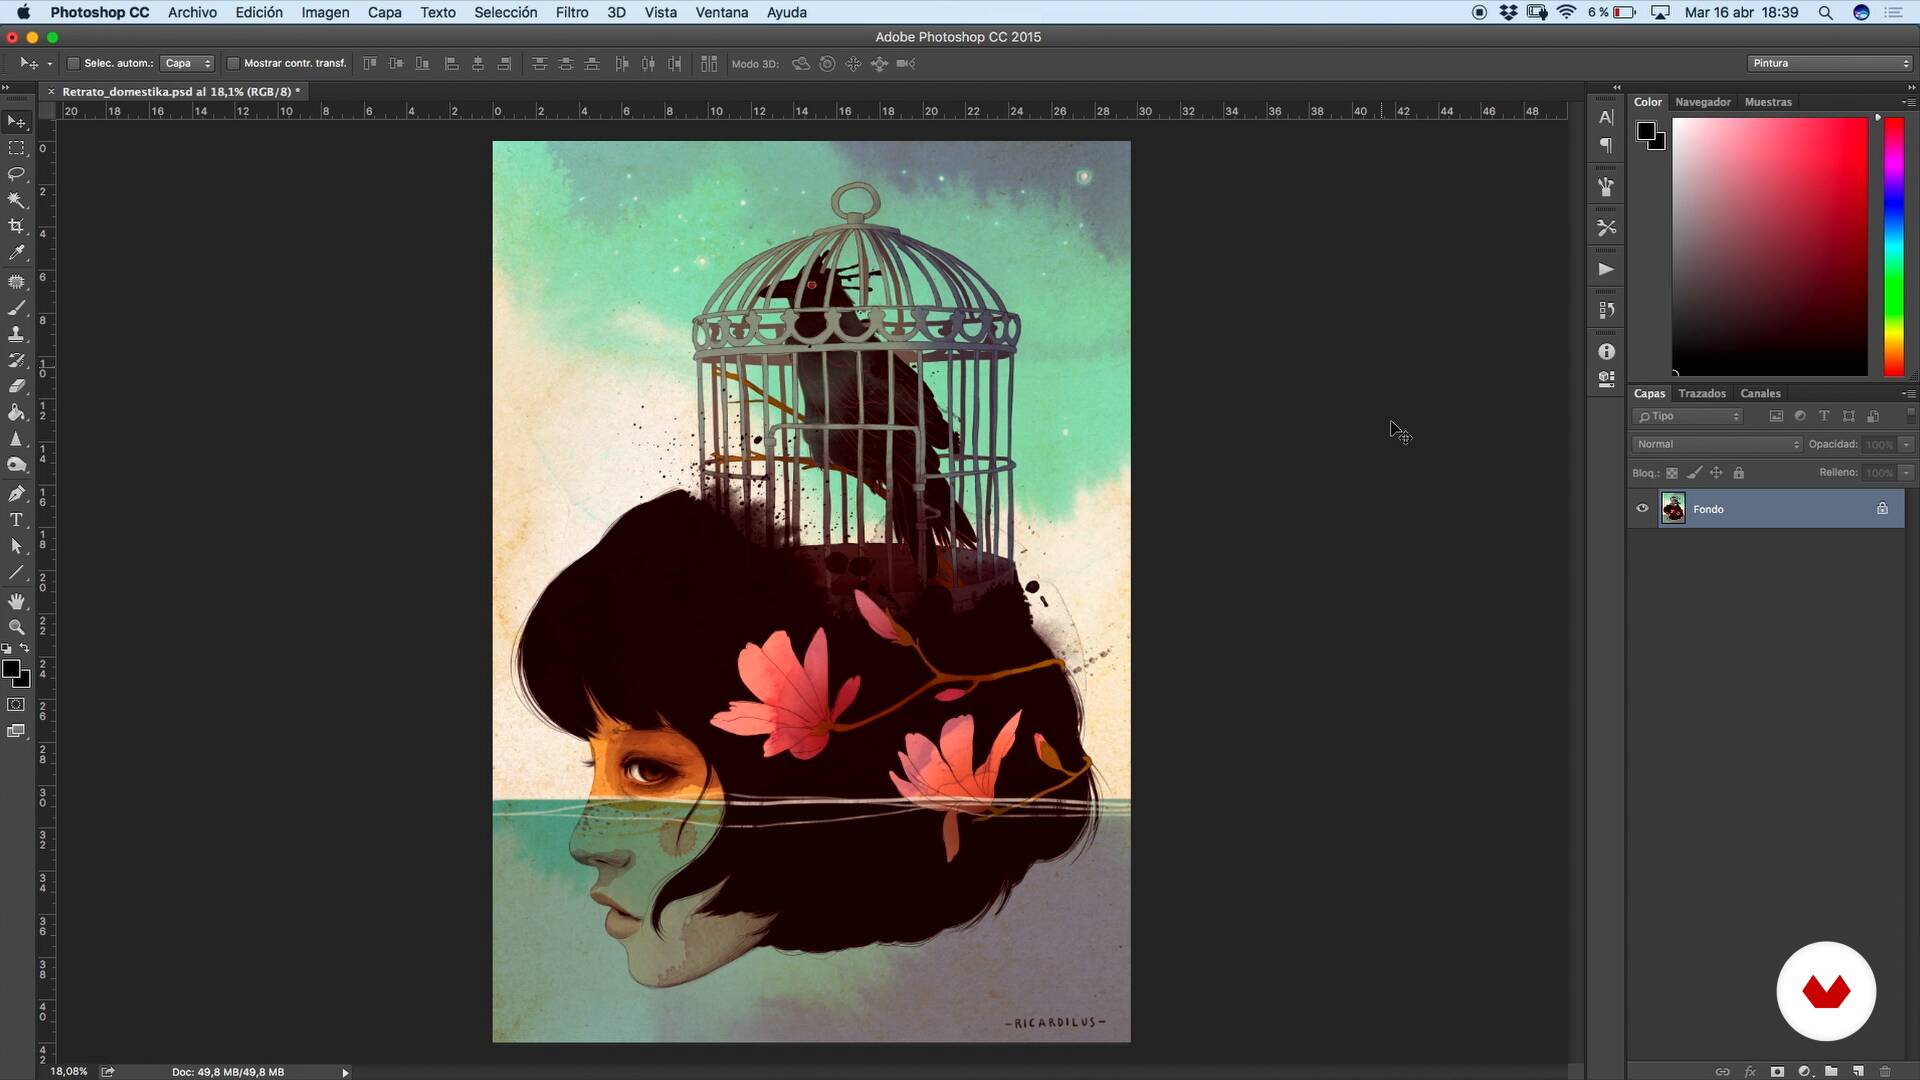This screenshot has height=1080, width=1920.
Task: Switch to the Navegador tab
Action: pyautogui.click(x=1703, y=102)
